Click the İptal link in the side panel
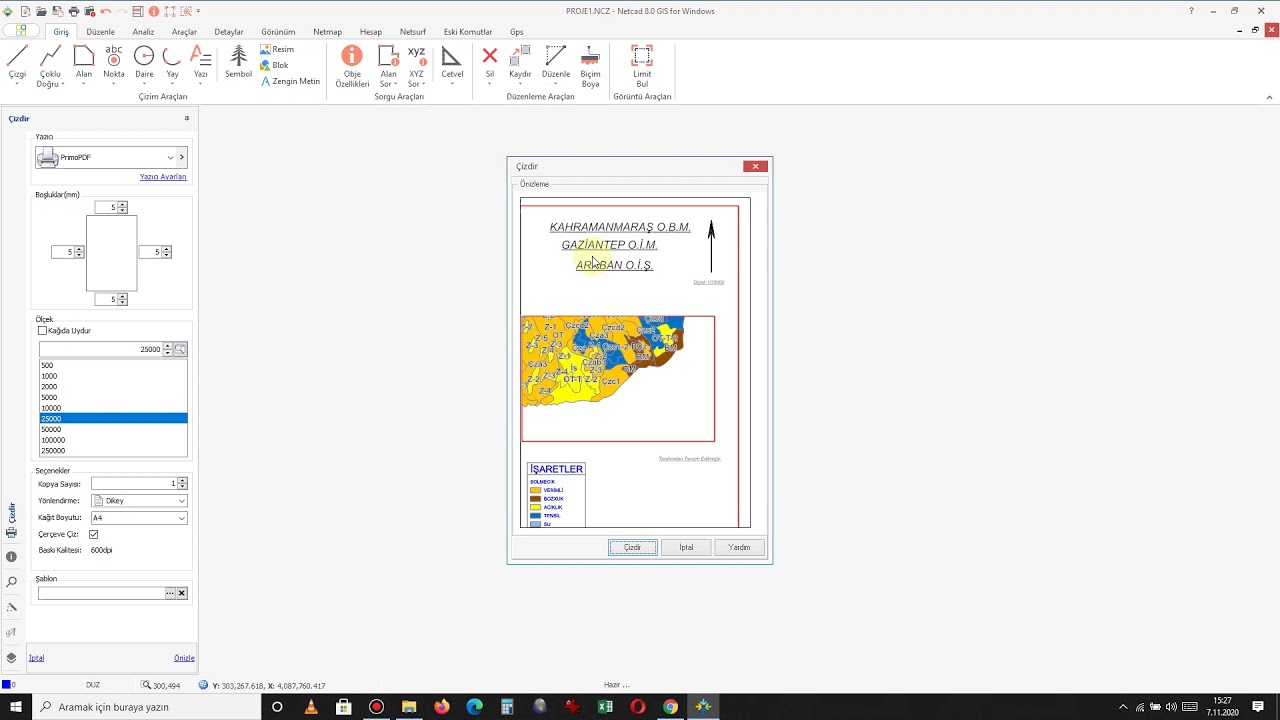The height and width of the screenshot is (720, 1280). (36, 658)
